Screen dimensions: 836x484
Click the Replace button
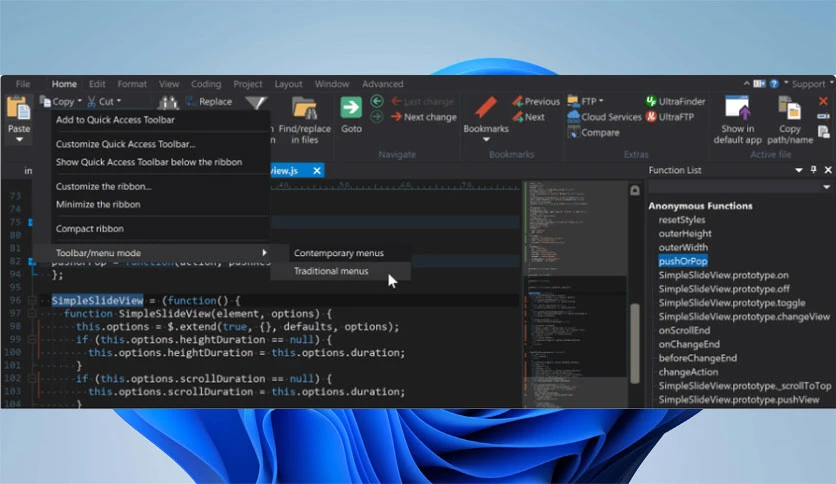208,101
